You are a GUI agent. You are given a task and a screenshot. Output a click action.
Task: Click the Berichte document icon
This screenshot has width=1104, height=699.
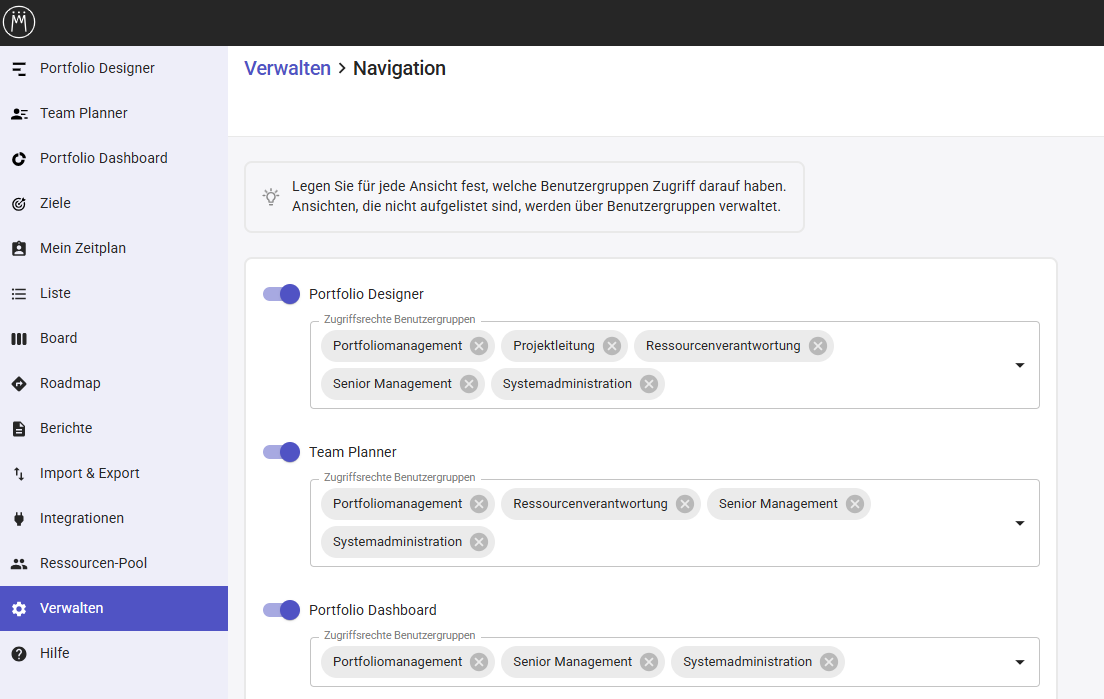click(x=19, y=429)
